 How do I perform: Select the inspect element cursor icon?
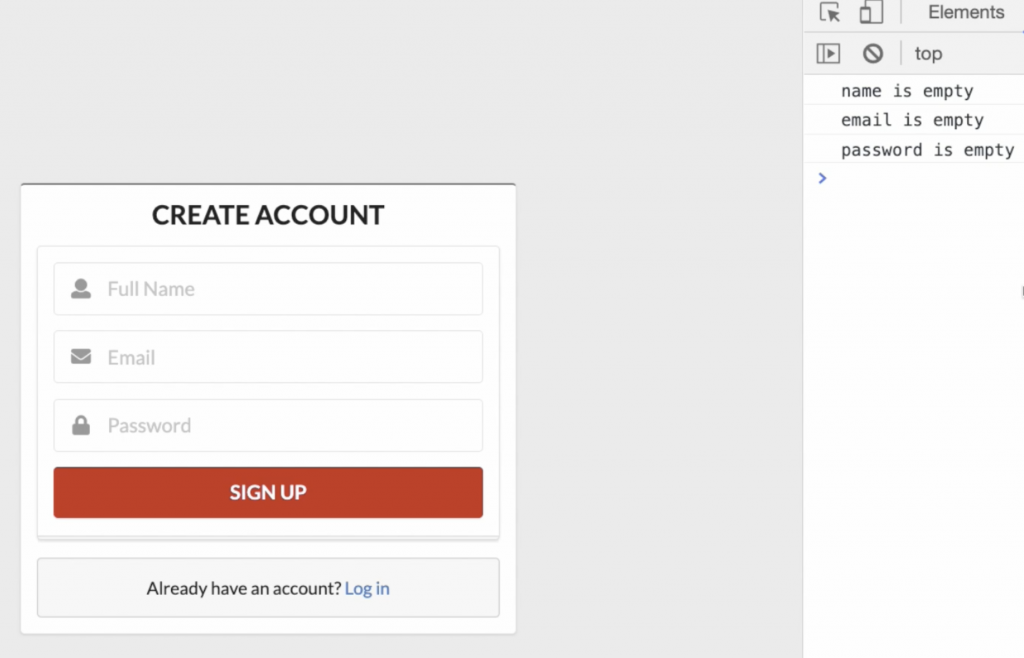(829, 12)
